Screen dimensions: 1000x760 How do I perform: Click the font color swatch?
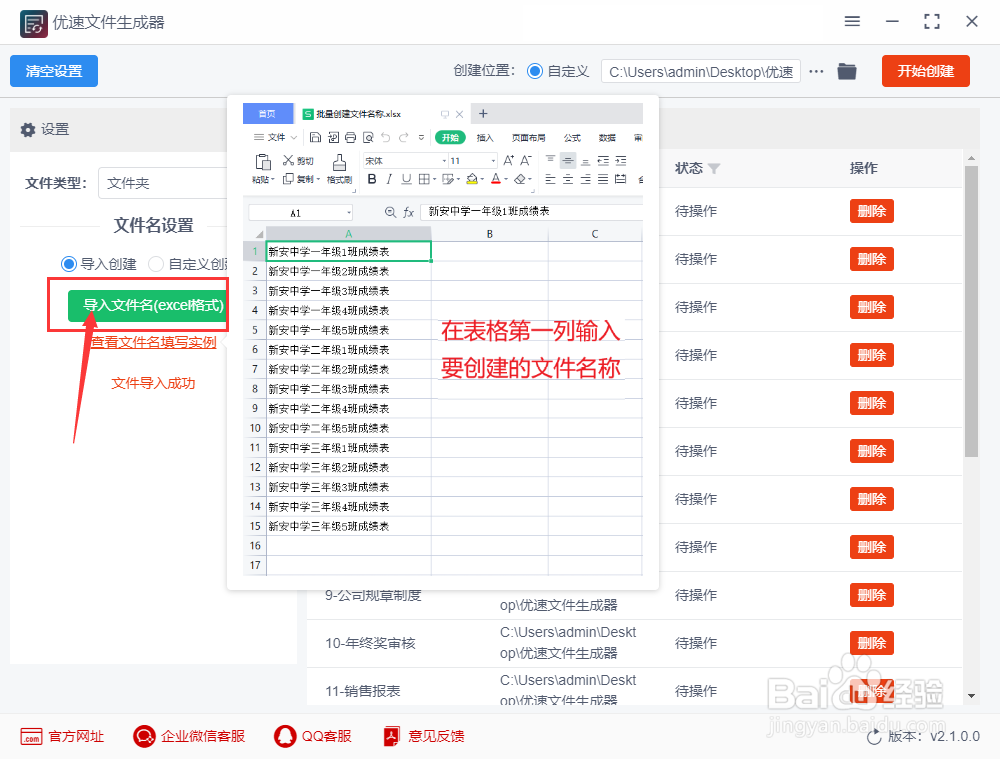[496, 180]
